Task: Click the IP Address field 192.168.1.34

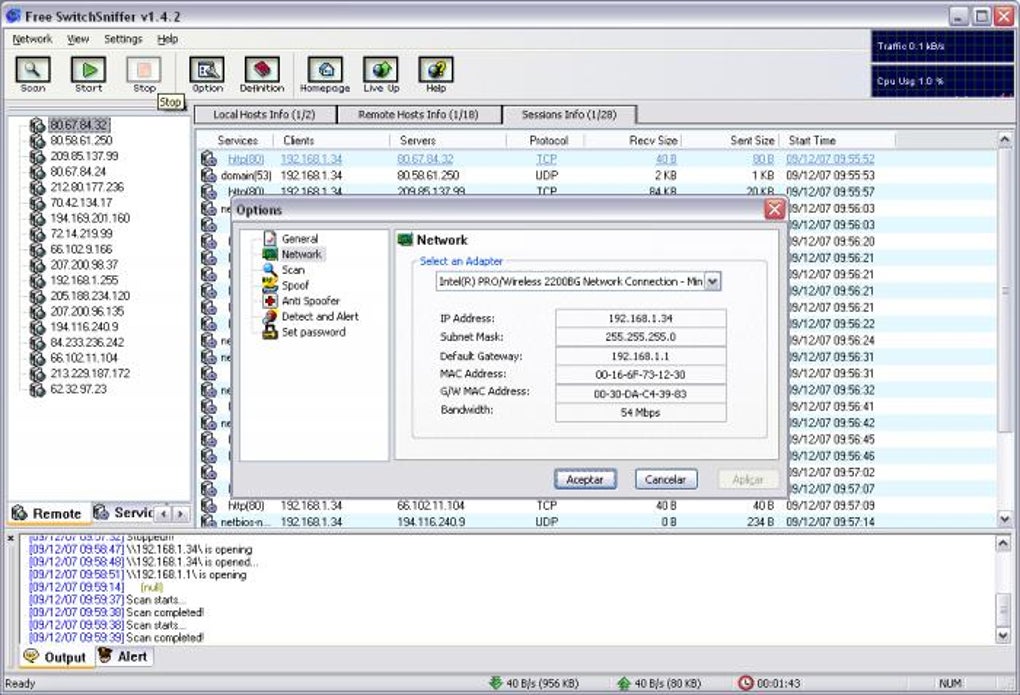Action: [641, 318]
